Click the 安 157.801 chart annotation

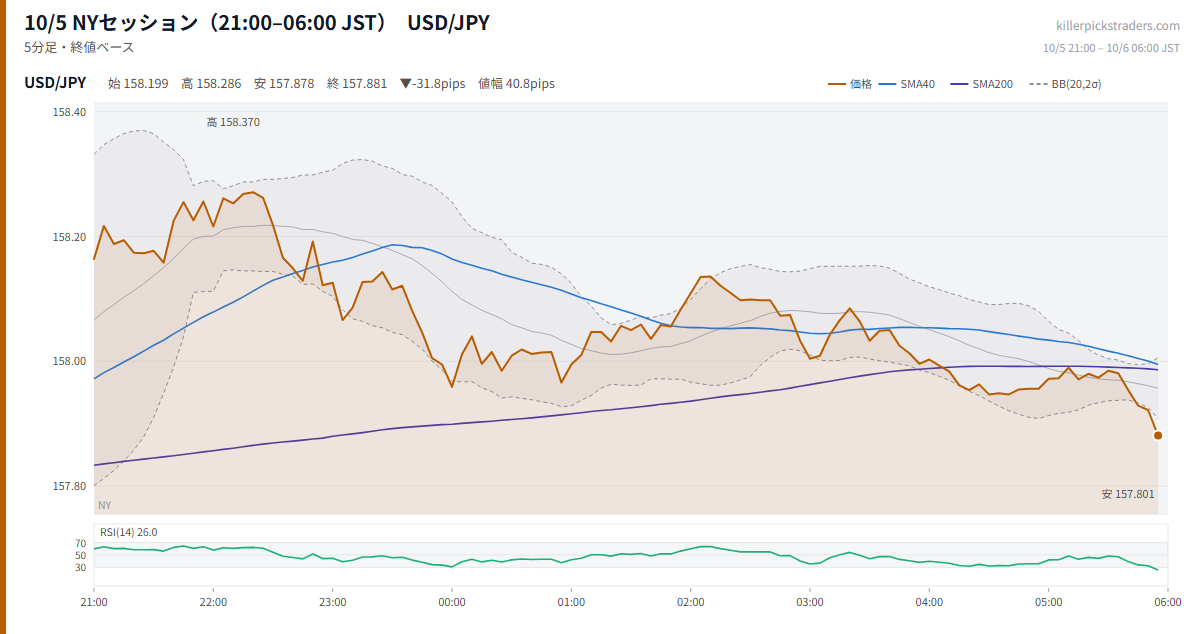coord(1128,494)
